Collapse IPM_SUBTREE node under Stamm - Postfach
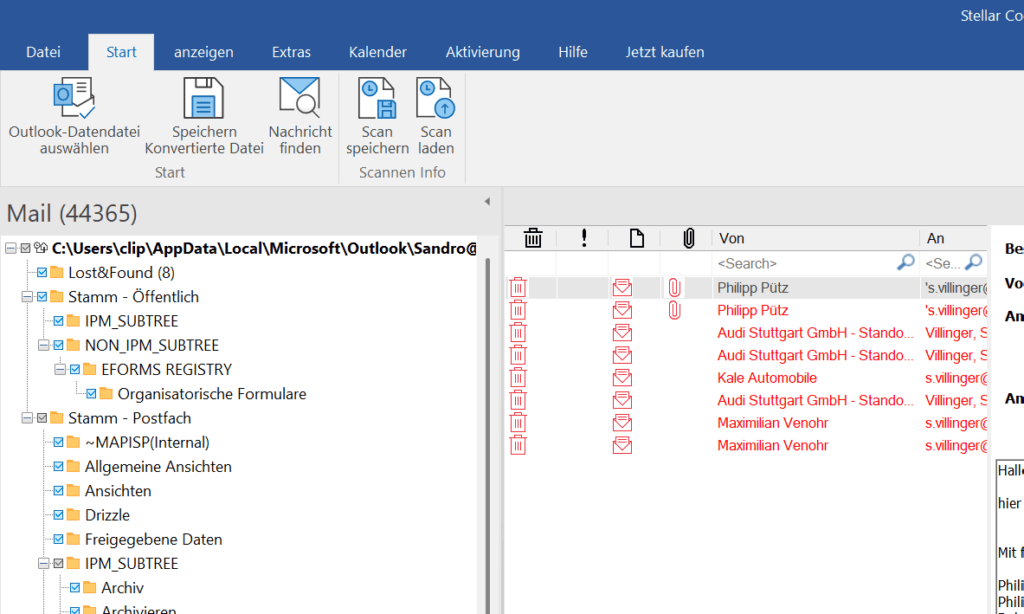The image size is (1024, 614). pyautogui.click(x=43, y=564)
